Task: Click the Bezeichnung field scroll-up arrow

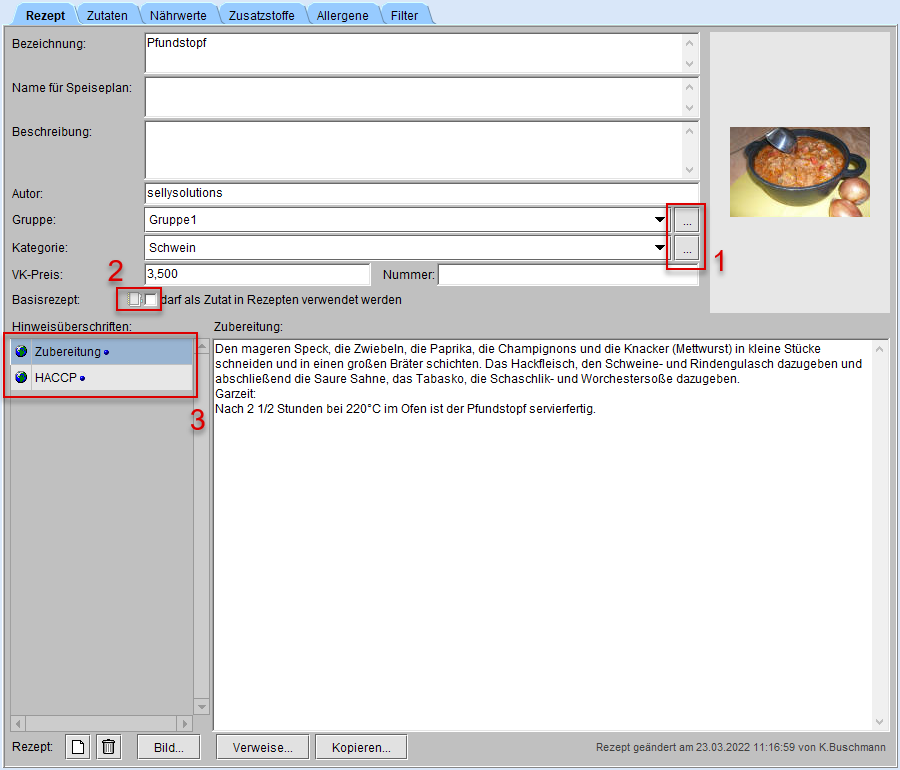Action: click(x=689, y=43)
